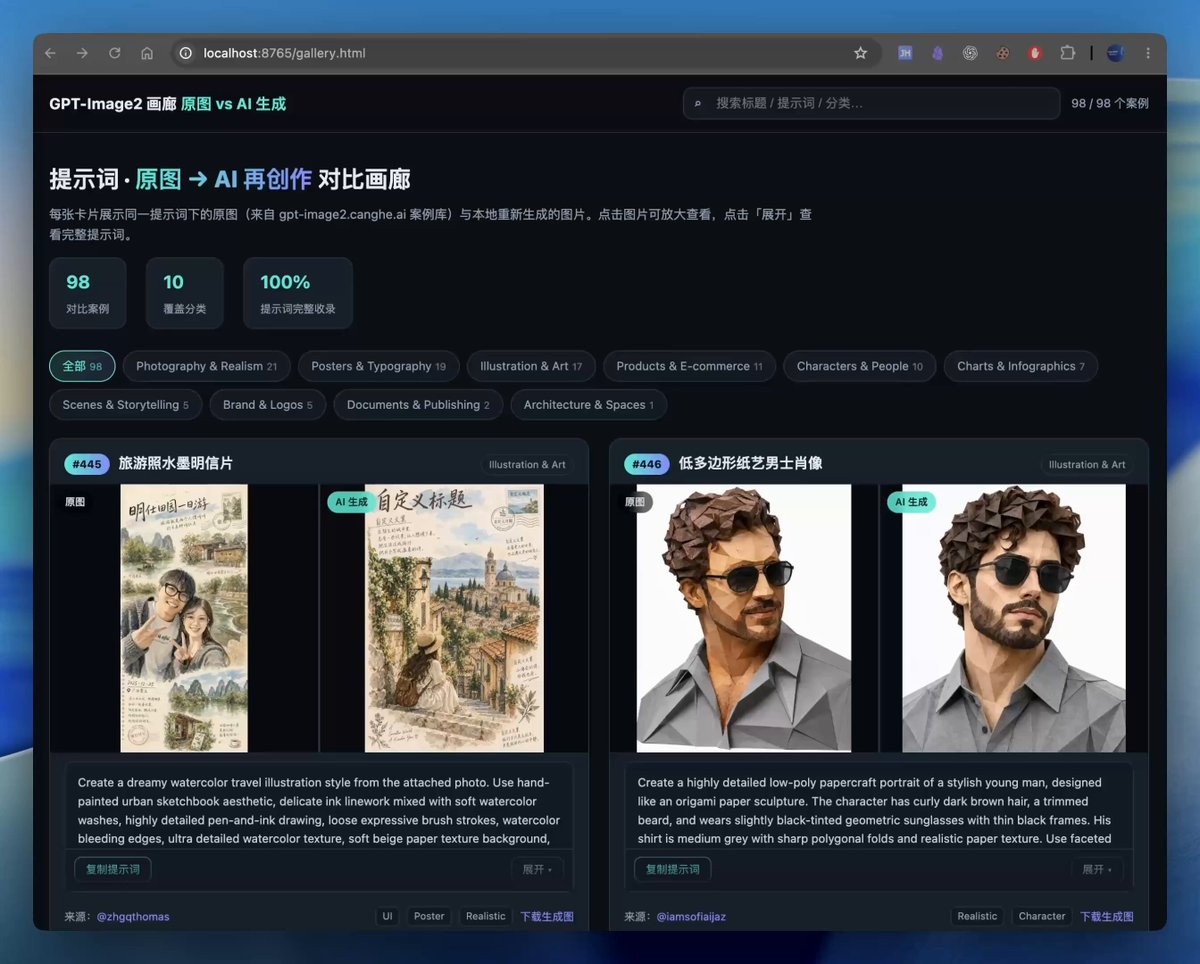Launch the ChatGPT extension
The width and height of the screenshot is (1200, 964).
click(969, 53)
